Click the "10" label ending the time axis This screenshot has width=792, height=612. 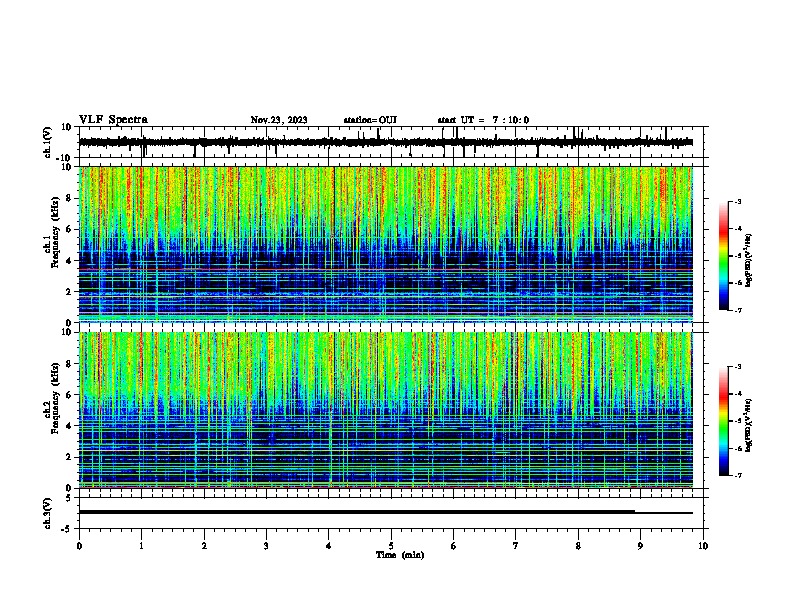tap(703, 546)
